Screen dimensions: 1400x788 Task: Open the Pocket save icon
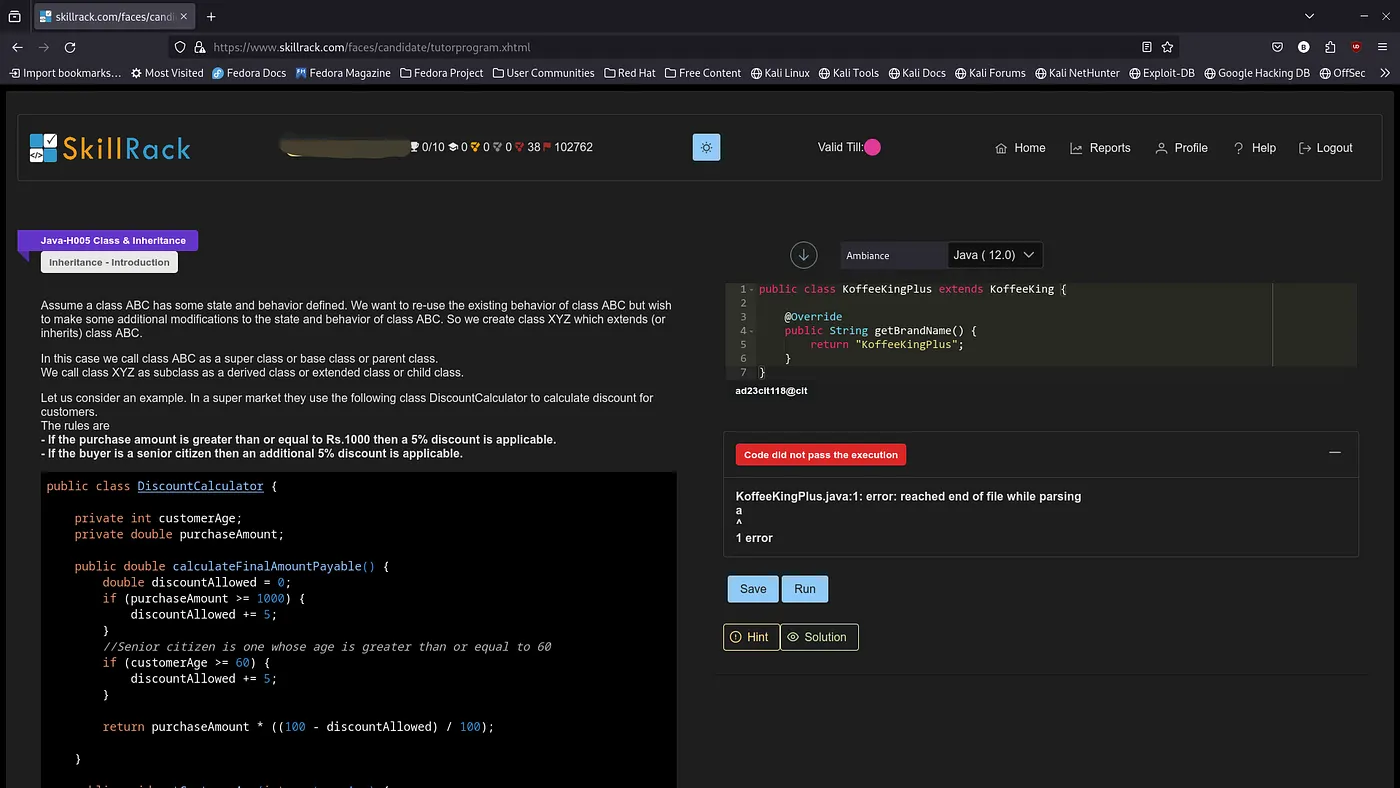(x=1277, y=47)
